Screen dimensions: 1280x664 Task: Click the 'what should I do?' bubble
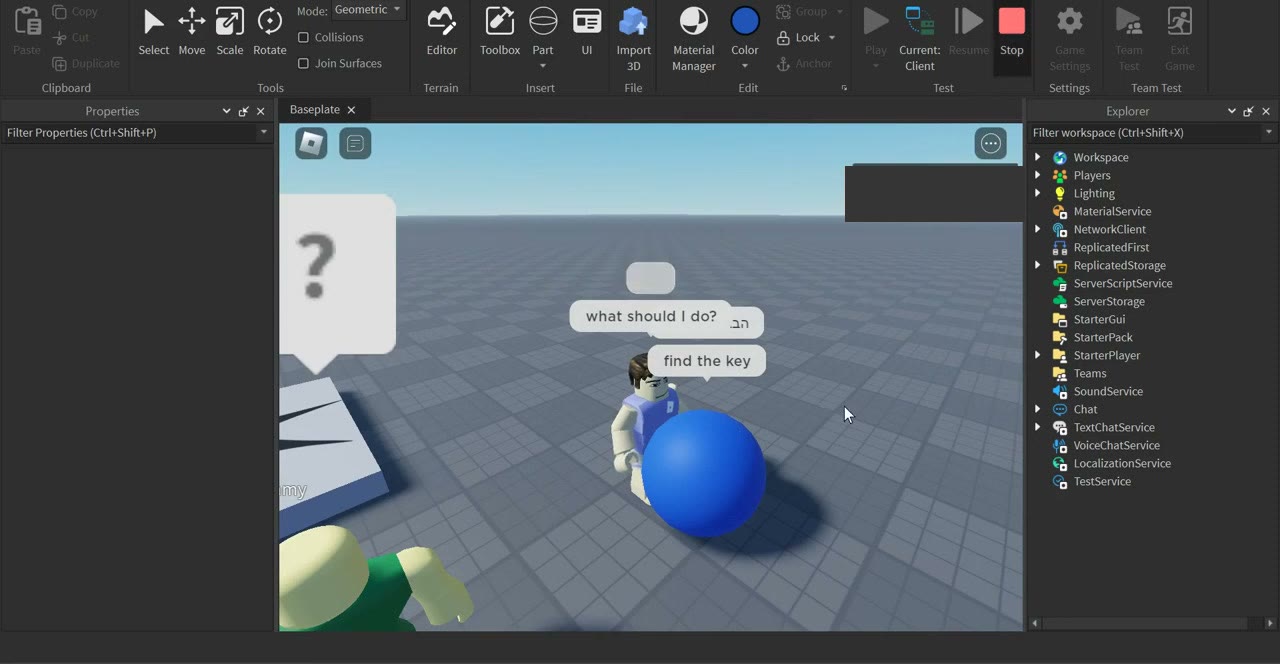pos(651,316)
